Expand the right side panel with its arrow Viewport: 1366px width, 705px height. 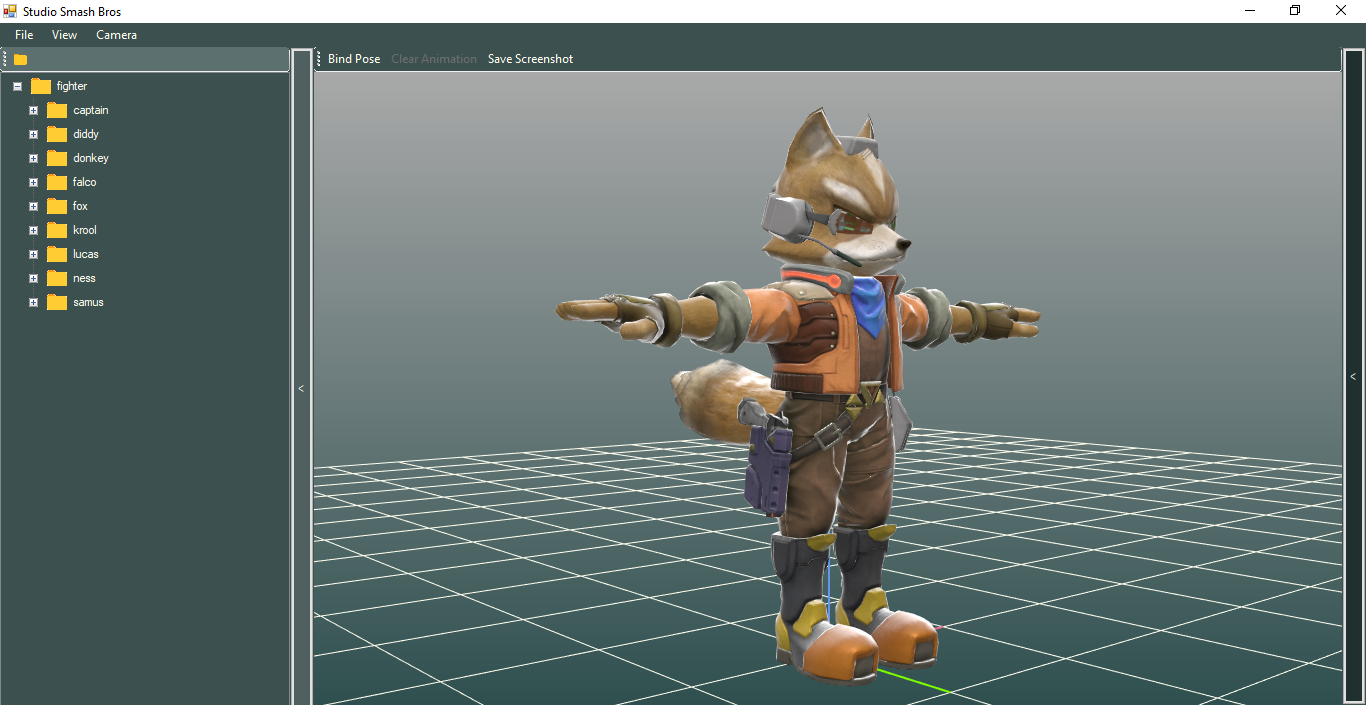coord(1353,377)
